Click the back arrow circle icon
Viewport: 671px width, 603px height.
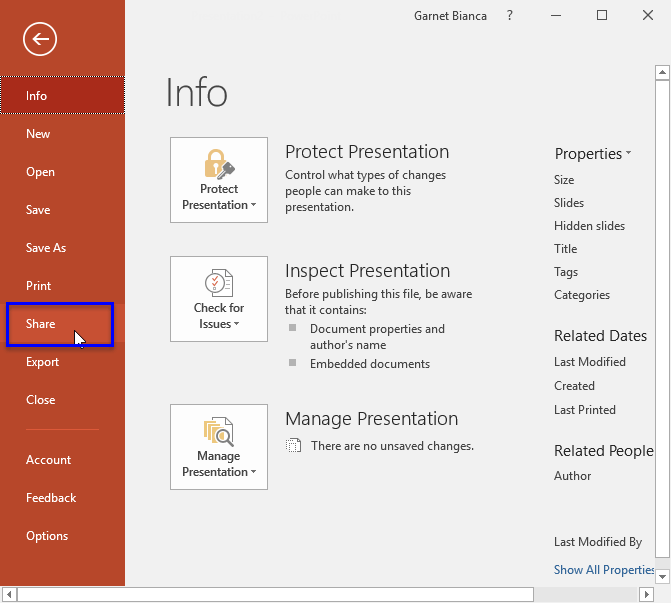[x=40, y=39]
